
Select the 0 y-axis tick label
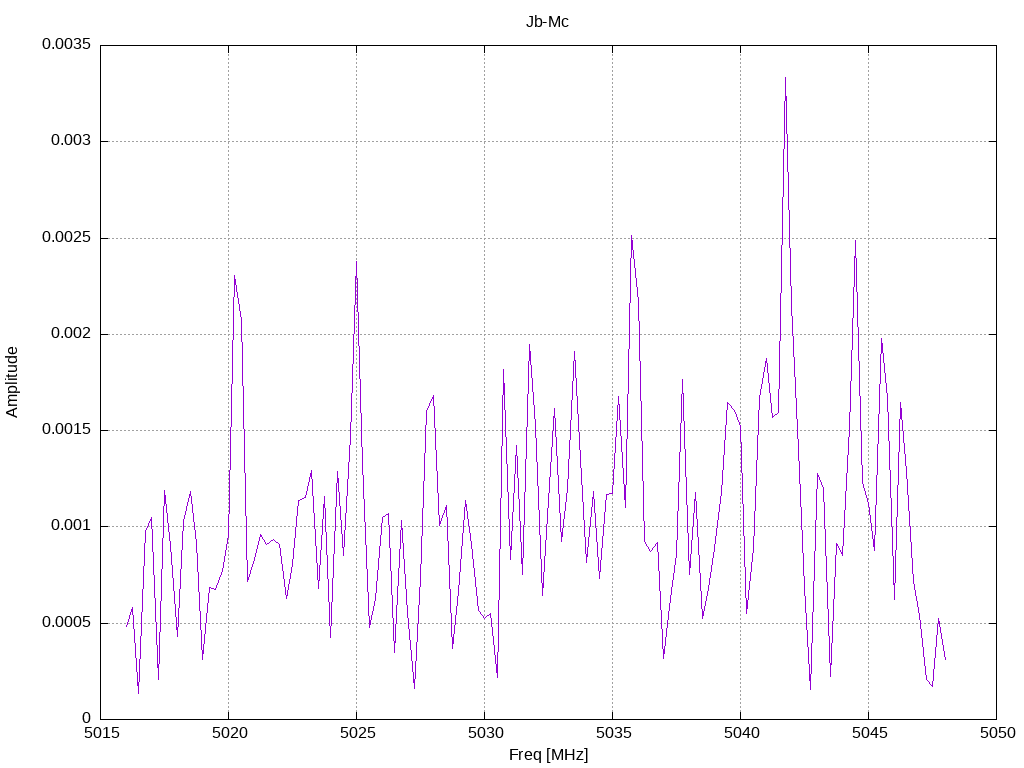click(87, 718)
